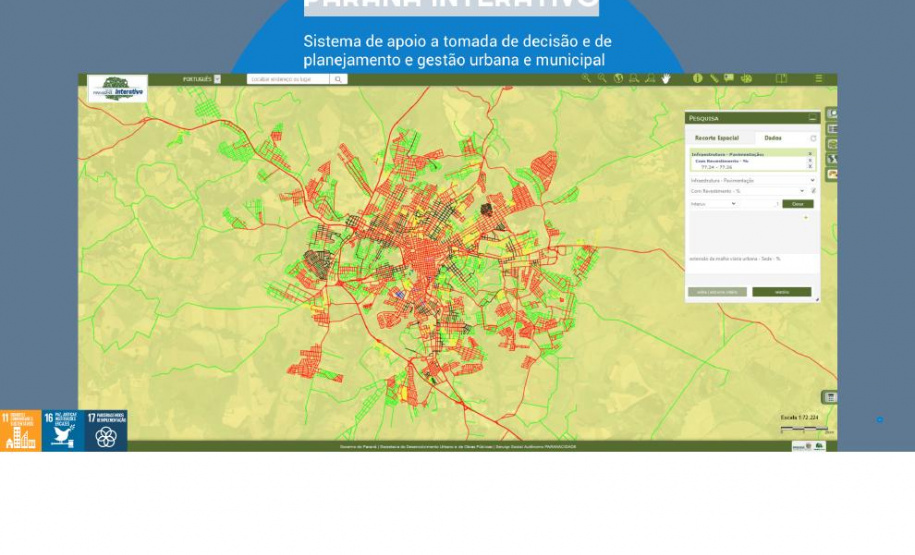Click the search magnifier button beside address field
This screenshot has width=915, height=555.
point(338,79)
